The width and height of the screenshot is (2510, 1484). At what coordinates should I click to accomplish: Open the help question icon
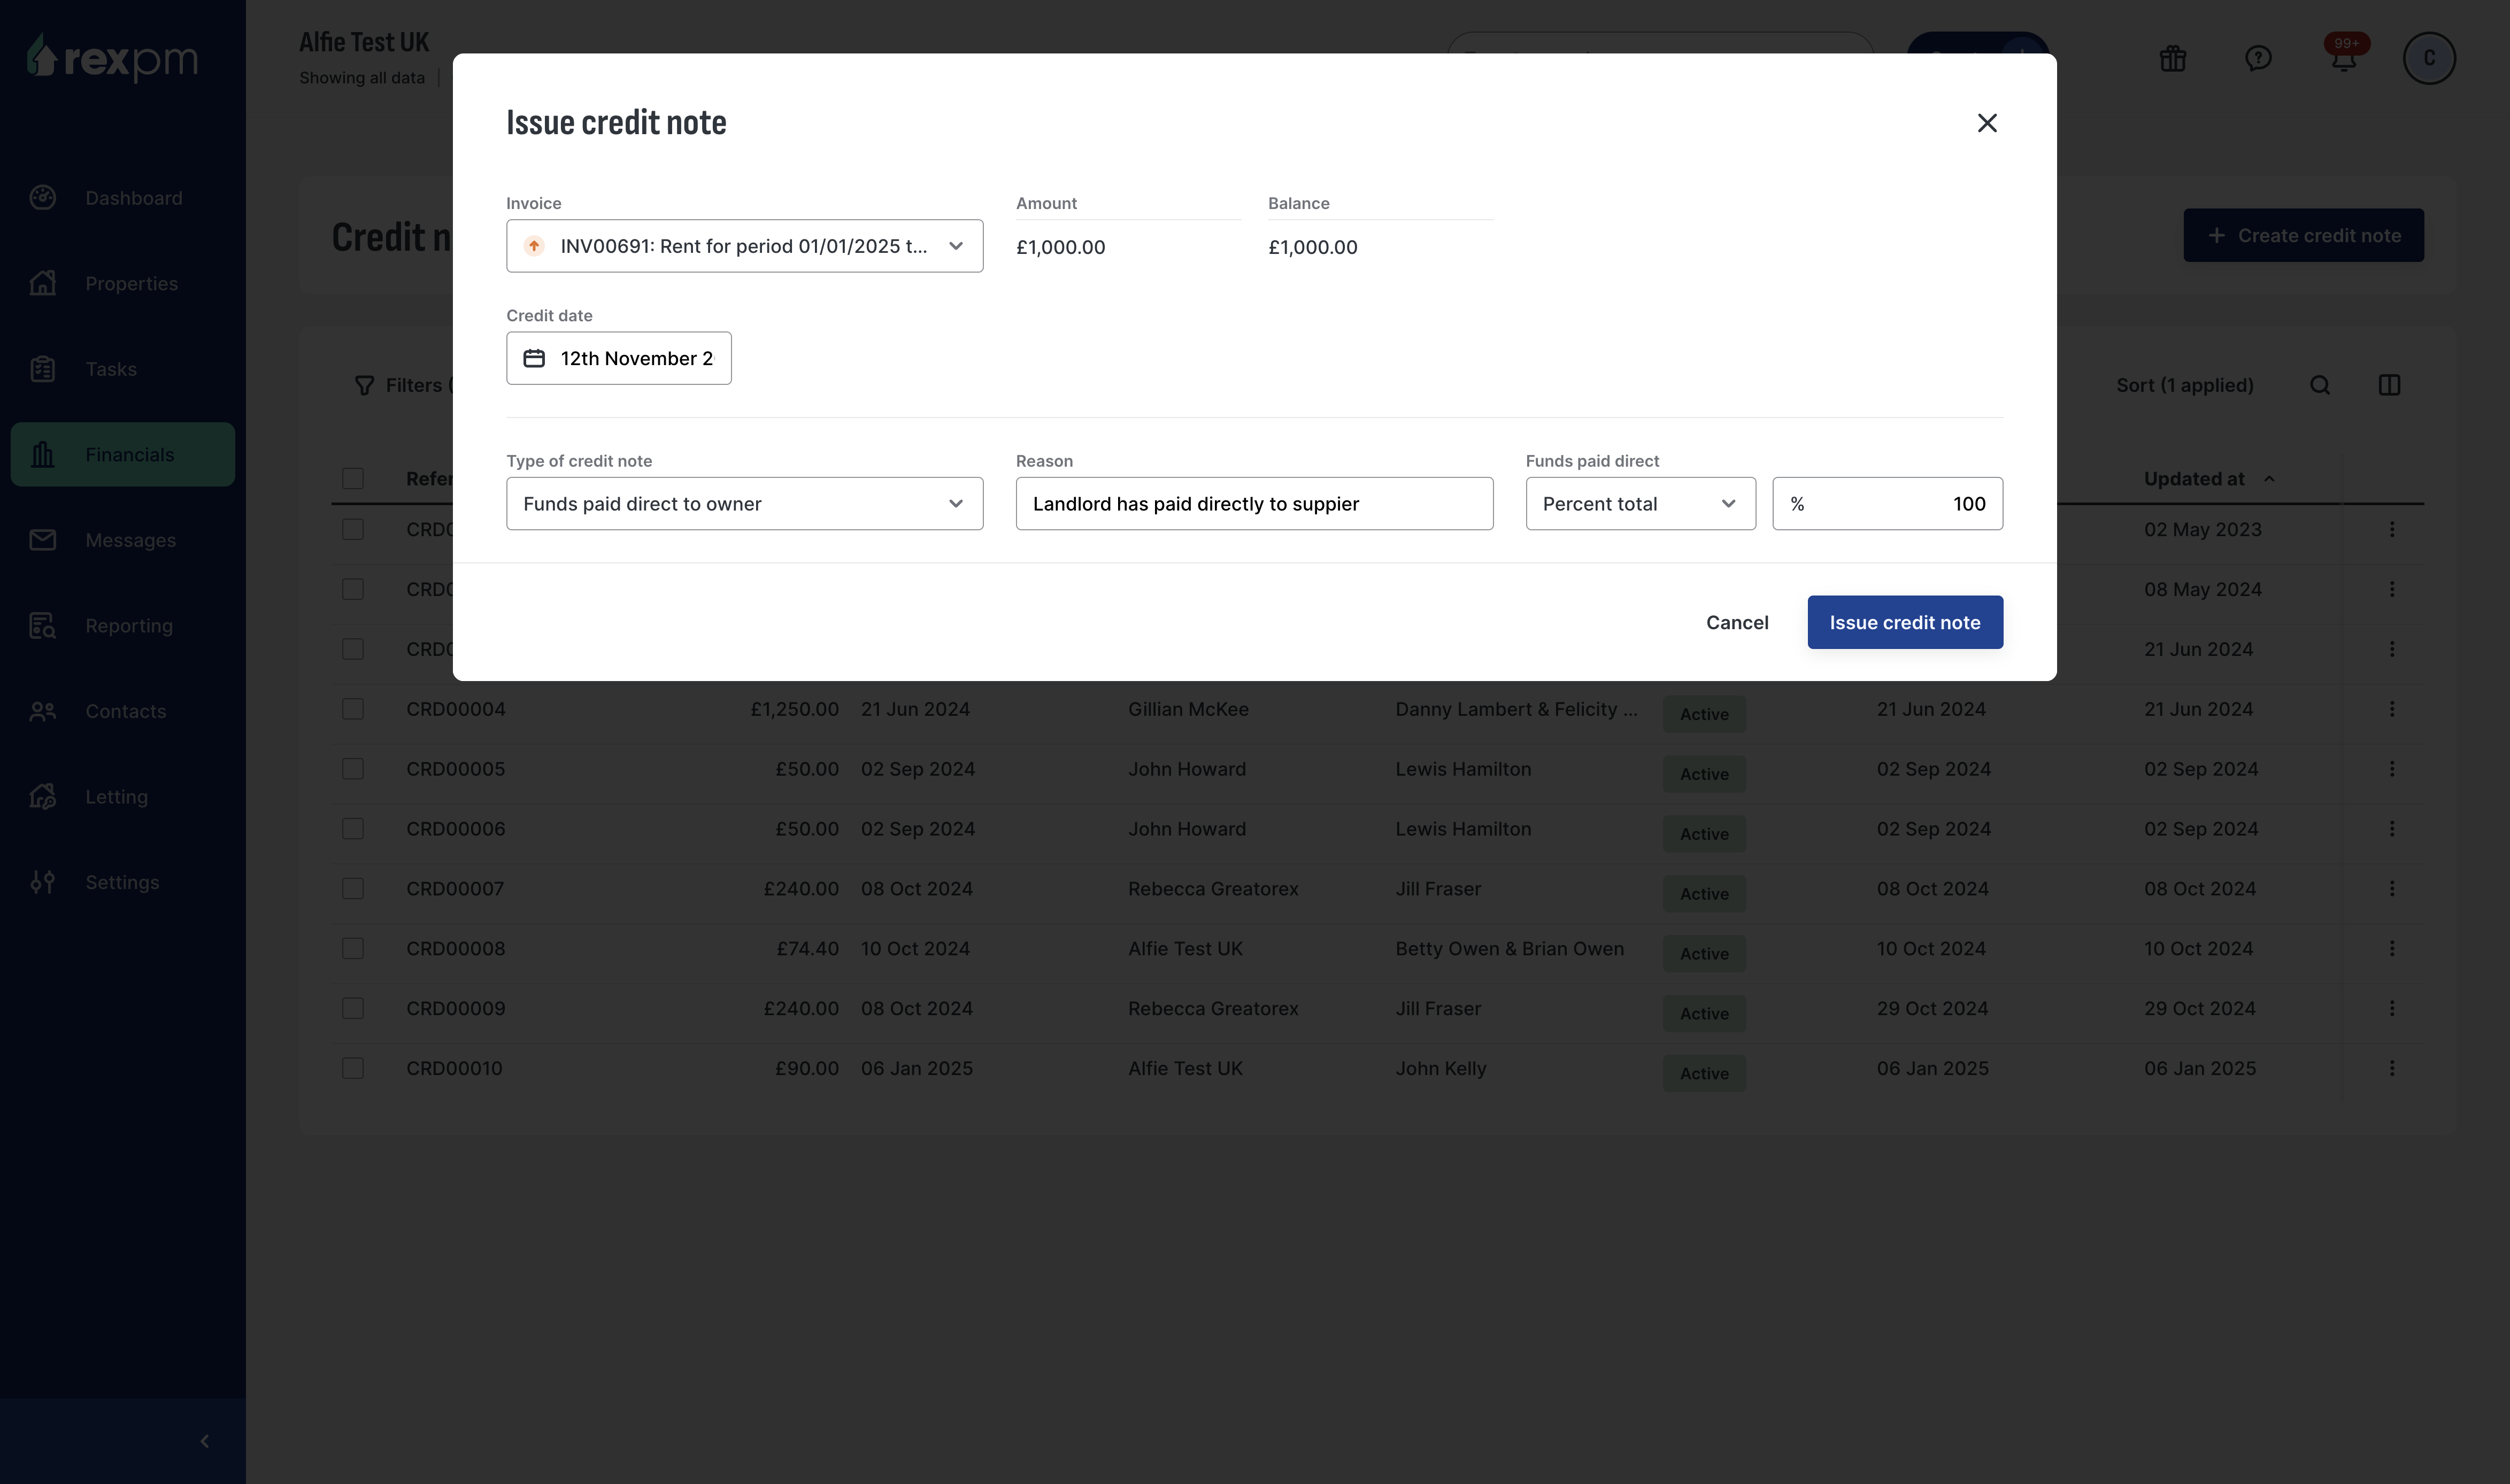click(x=2257, y=58)
